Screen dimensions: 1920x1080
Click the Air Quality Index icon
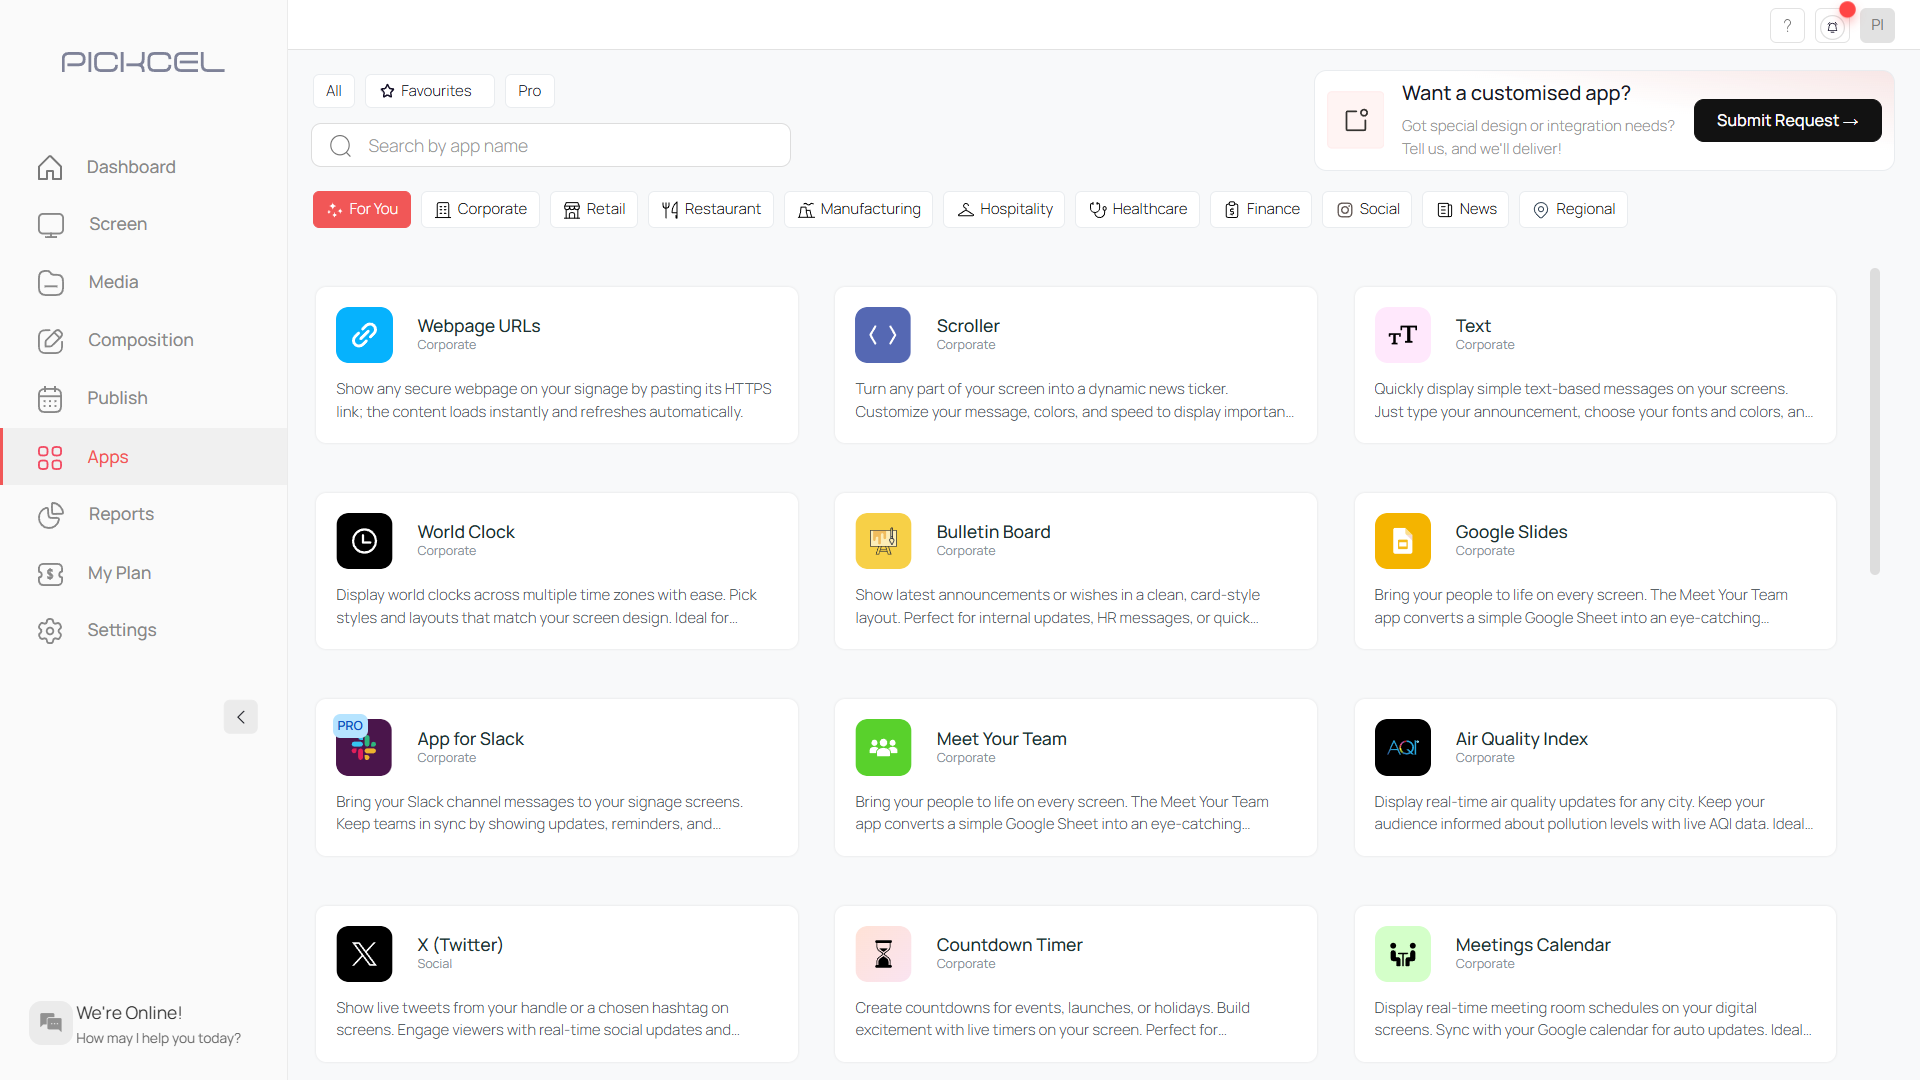coord(1402,748)
